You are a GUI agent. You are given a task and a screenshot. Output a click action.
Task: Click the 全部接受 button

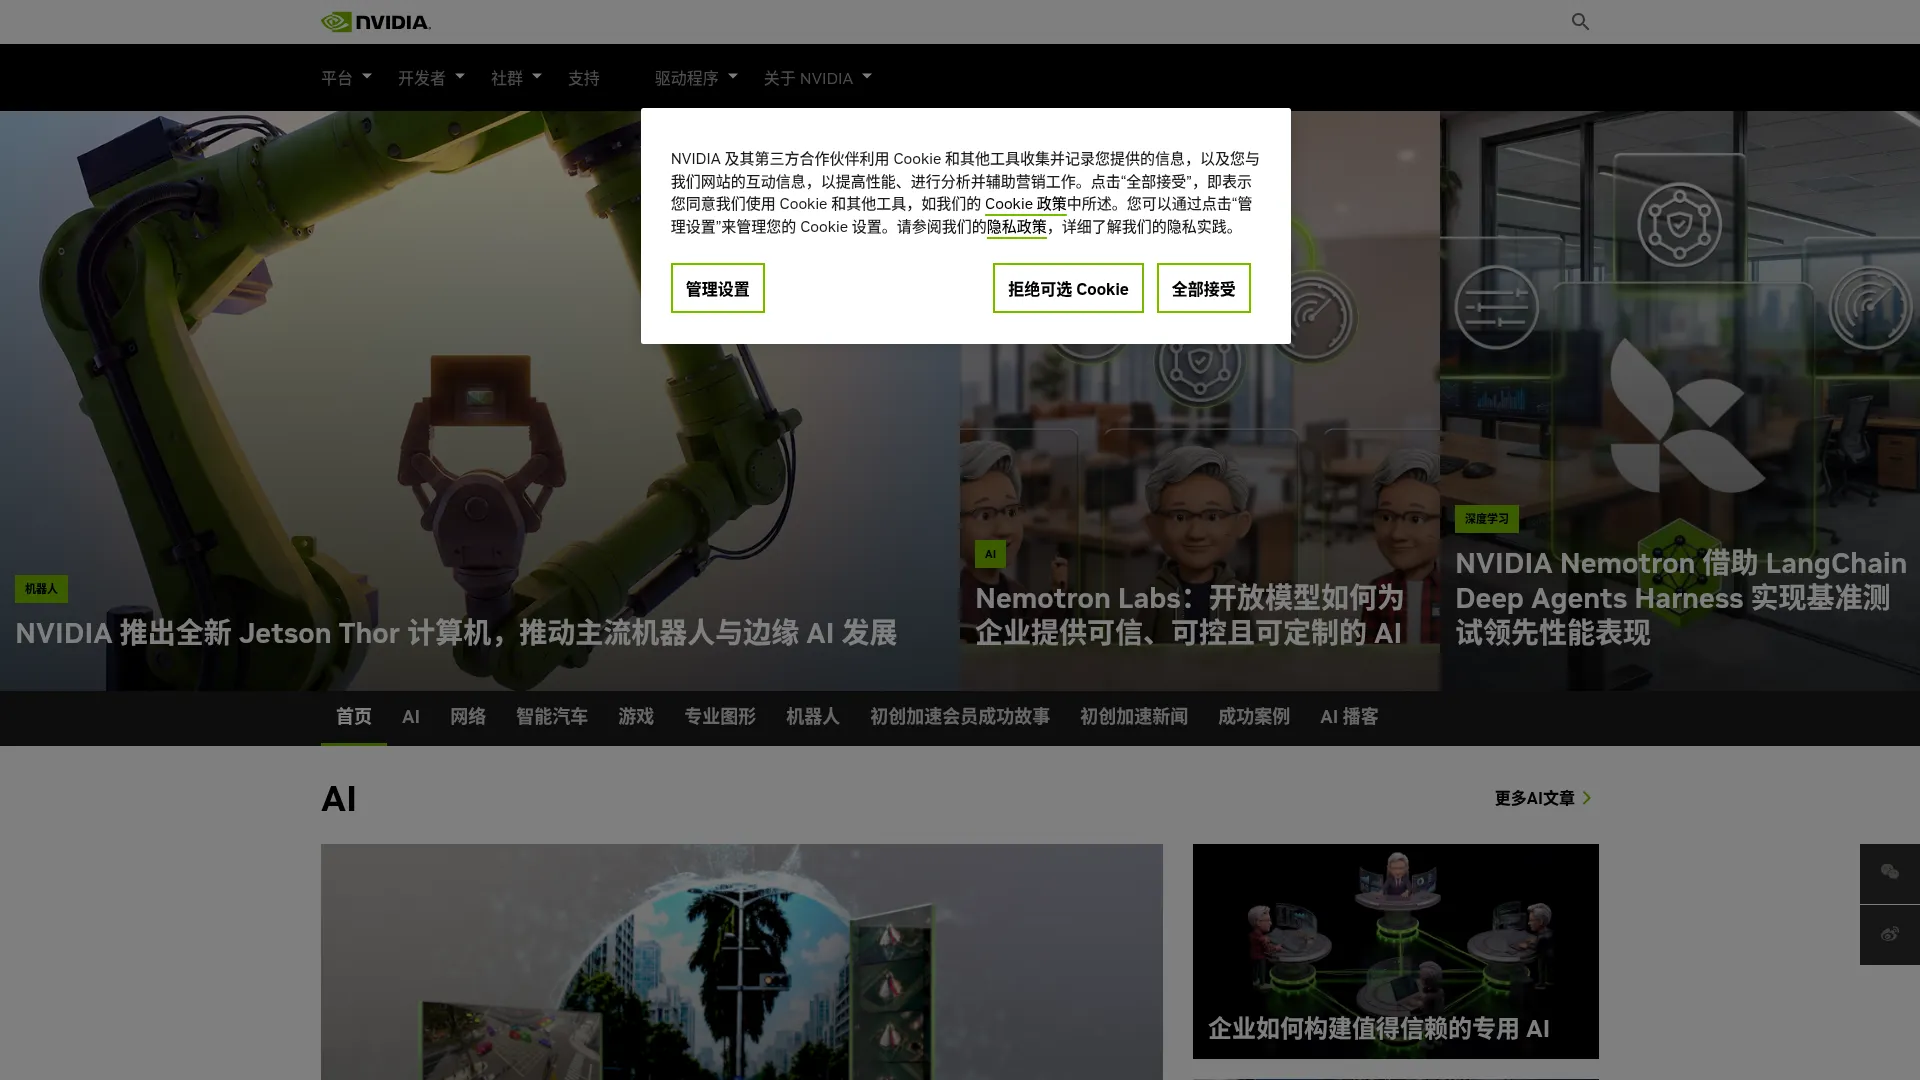pyautogui.click(x=1204, y=288)
